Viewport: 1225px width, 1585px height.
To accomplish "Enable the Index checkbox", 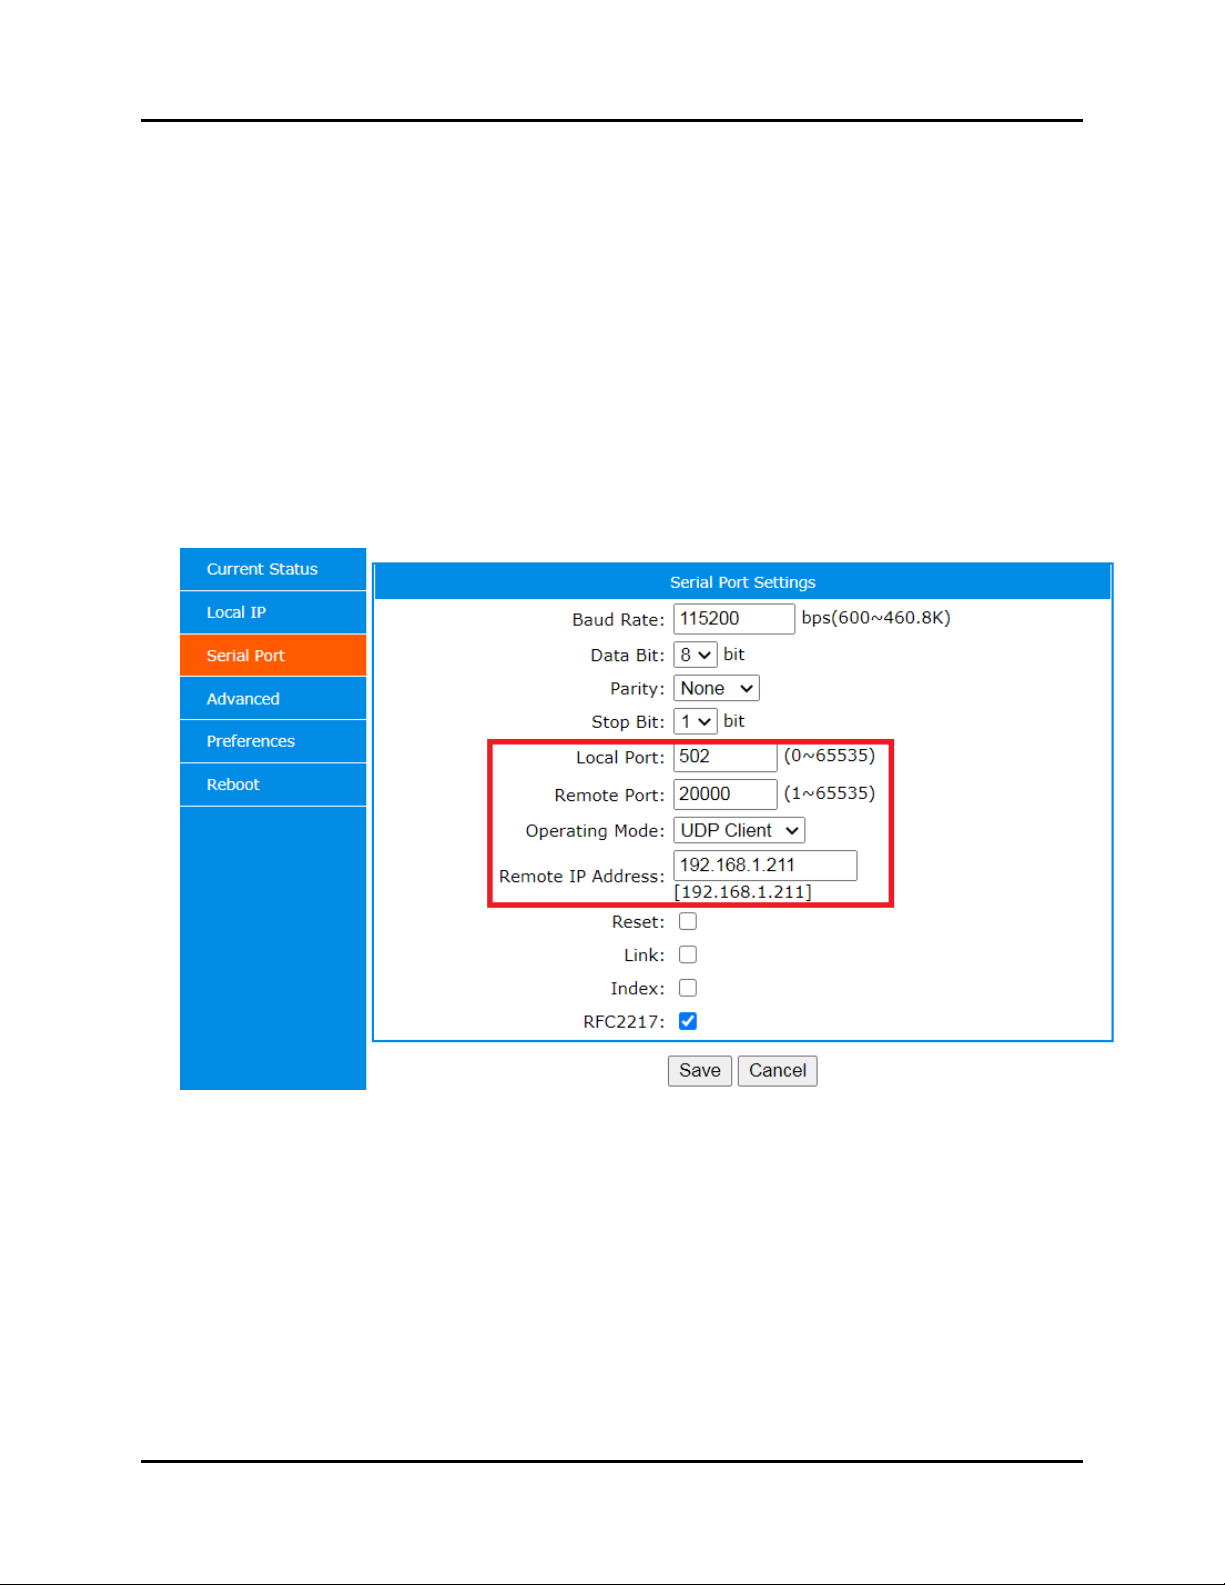I will coord(688,988).
